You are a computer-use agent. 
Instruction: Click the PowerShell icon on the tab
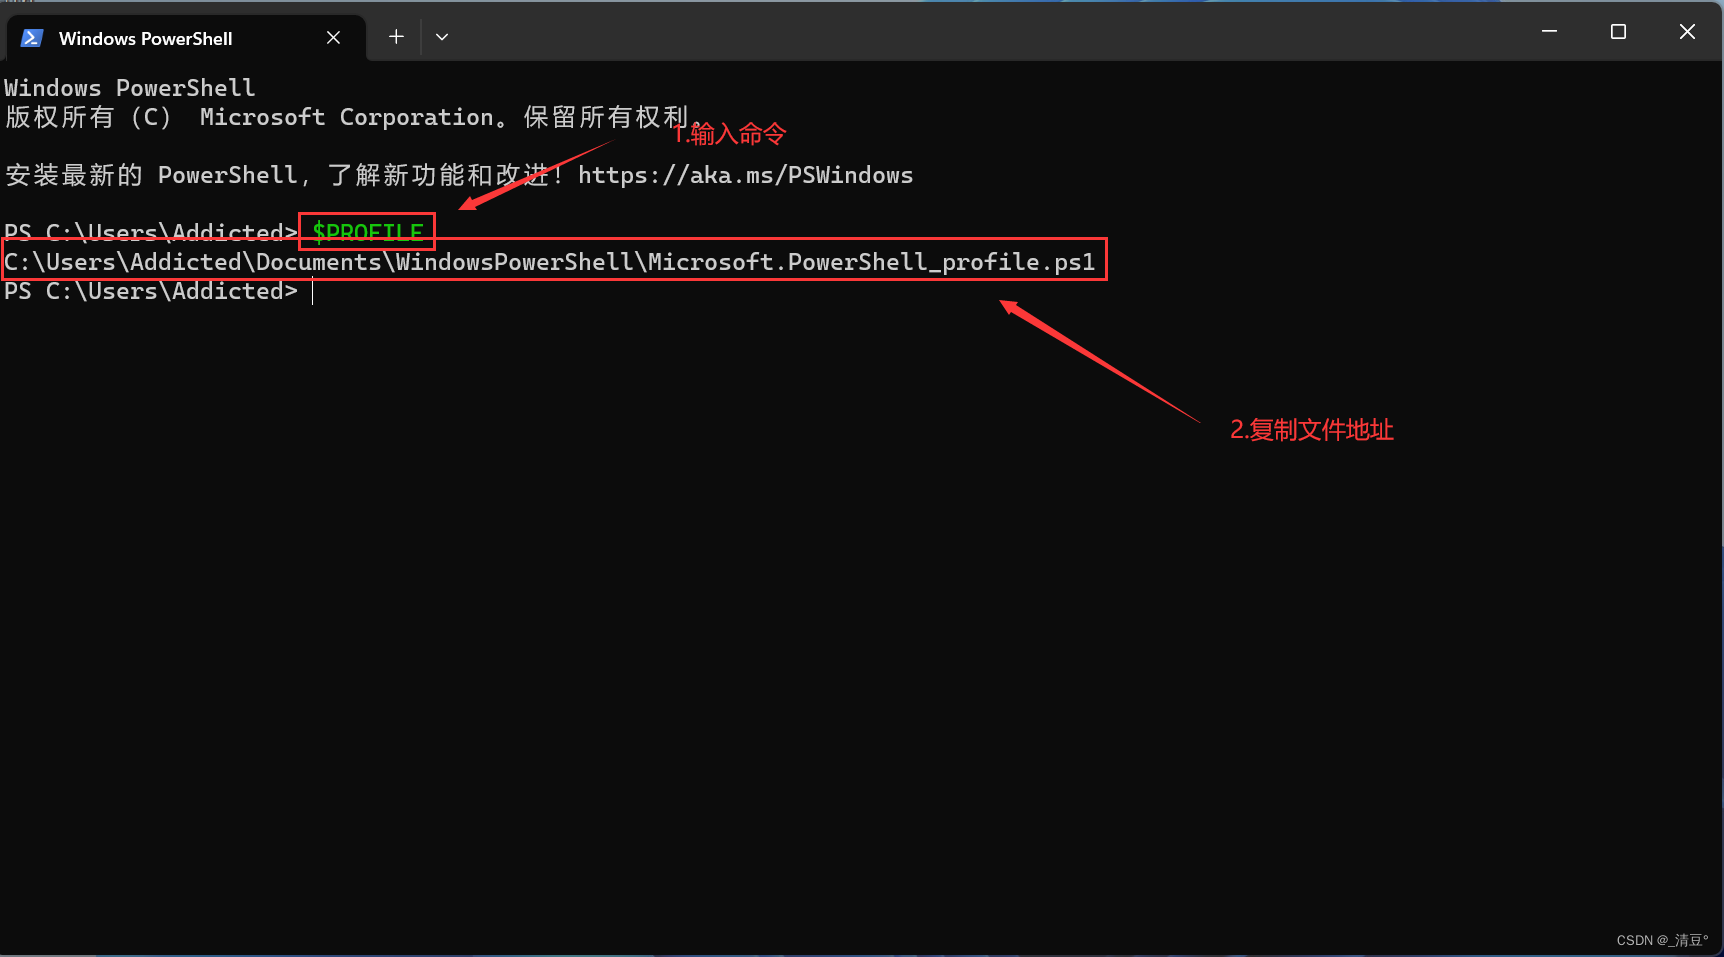pos(32,38)
